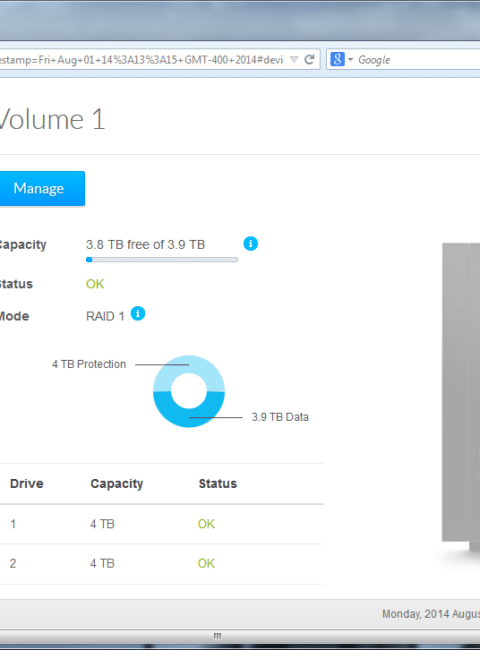Click the gray NAS device image
Screen dimensions: 480x650
(x=461, y=396)
